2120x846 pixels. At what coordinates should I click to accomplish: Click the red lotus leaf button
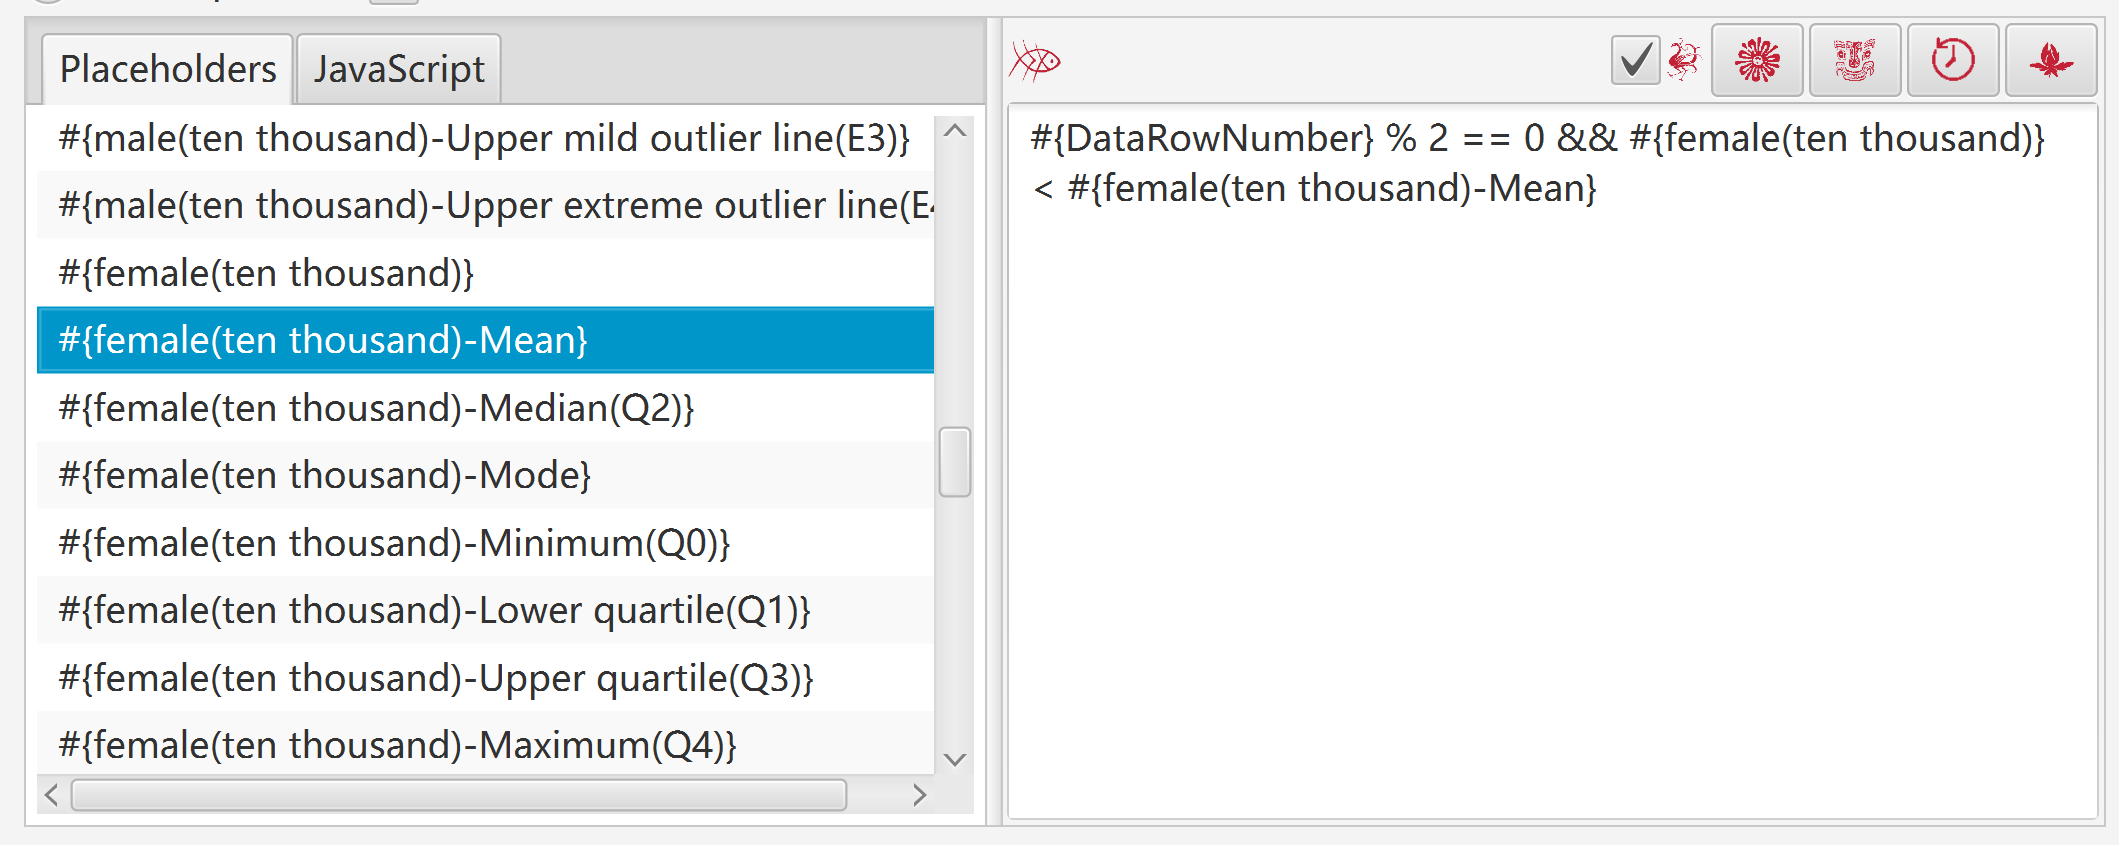(x=2051, y=61)
